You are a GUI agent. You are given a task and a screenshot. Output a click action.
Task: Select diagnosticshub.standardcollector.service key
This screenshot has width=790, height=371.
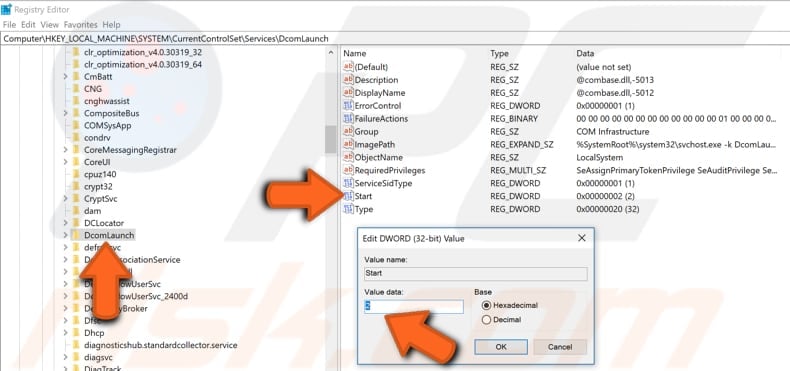click(160, 345)
